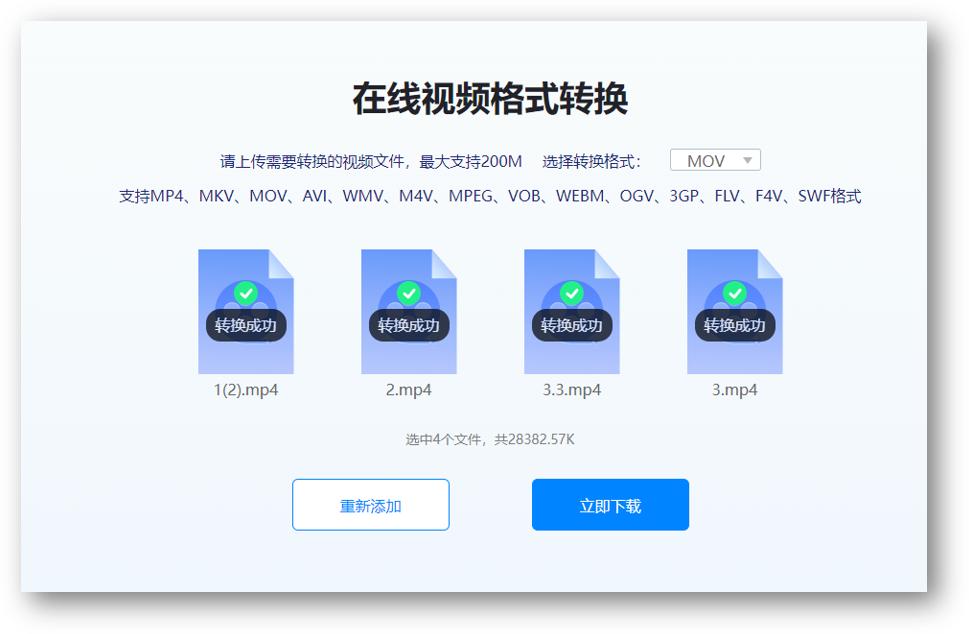Viewport: 969px width, 634px height.
Task: Select the filename label 2.mp4
Action: 408,389
